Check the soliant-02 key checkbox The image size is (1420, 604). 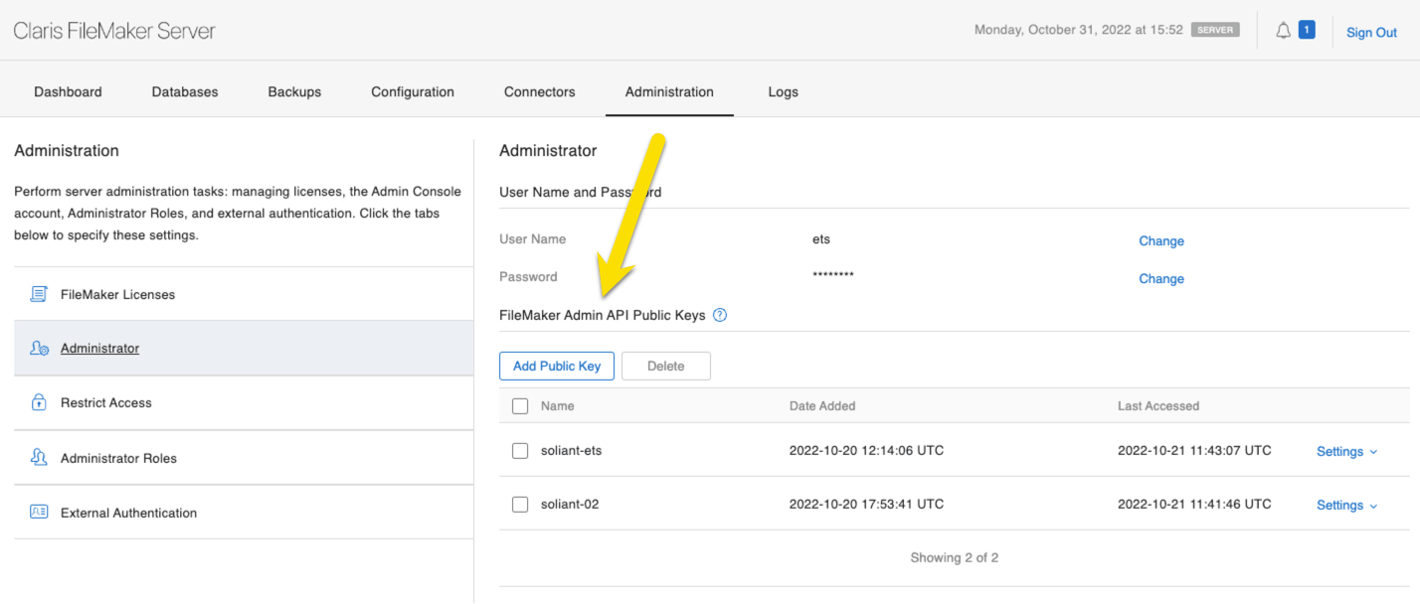(520, 505)
